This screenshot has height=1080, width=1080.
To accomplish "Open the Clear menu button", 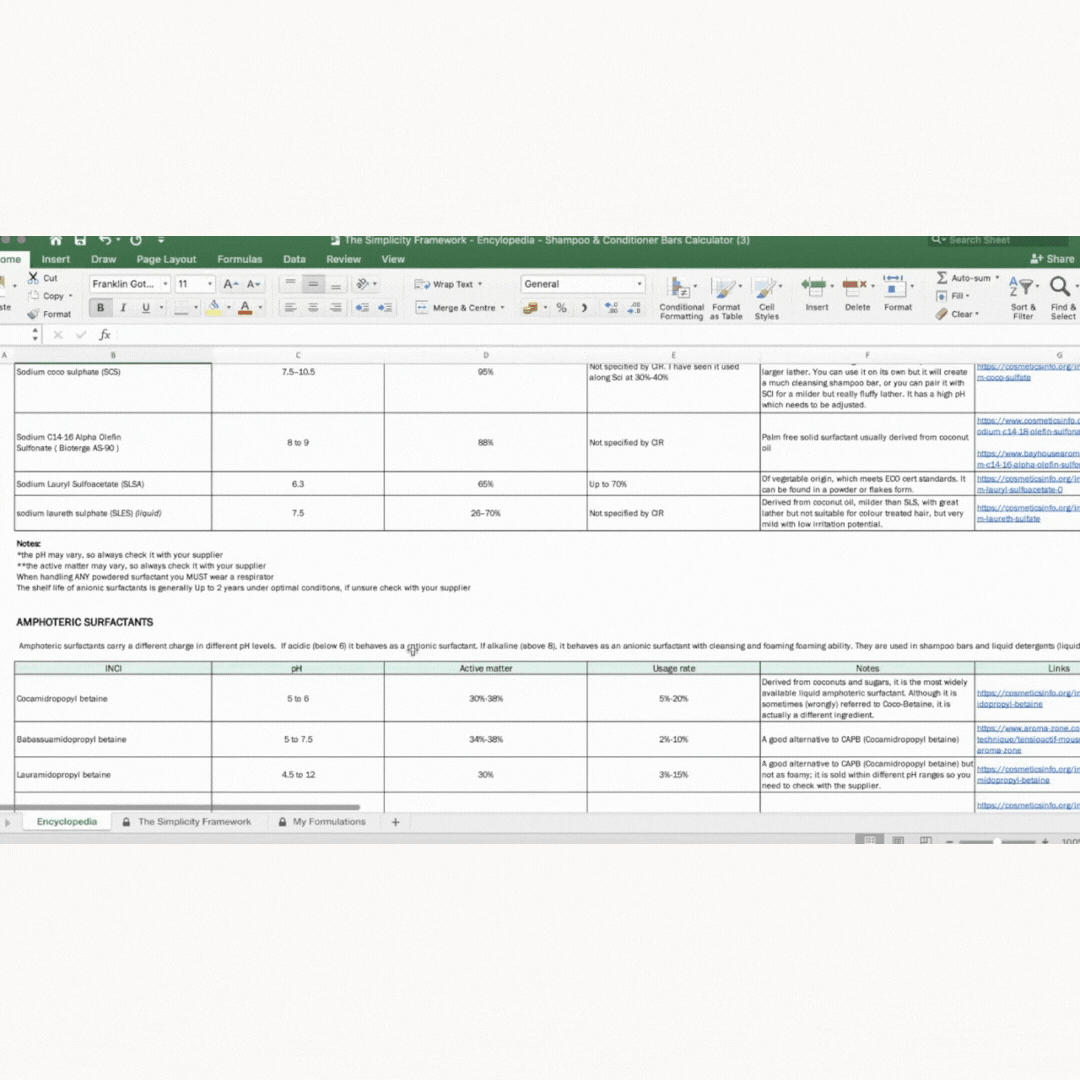I will click(x=957, y=314).
